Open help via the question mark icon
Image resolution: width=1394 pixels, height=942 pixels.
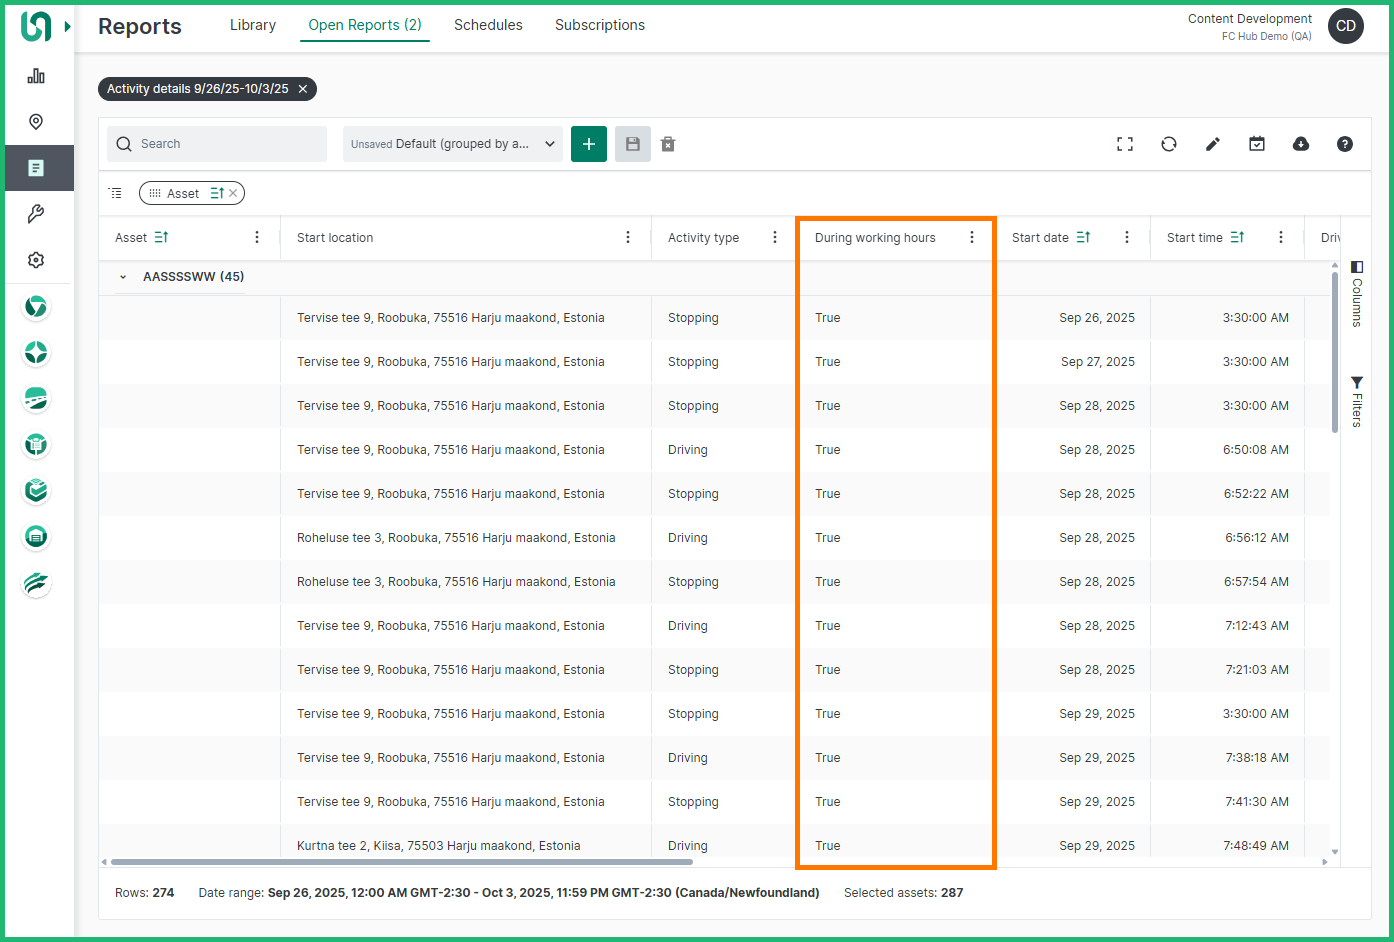1345,144
